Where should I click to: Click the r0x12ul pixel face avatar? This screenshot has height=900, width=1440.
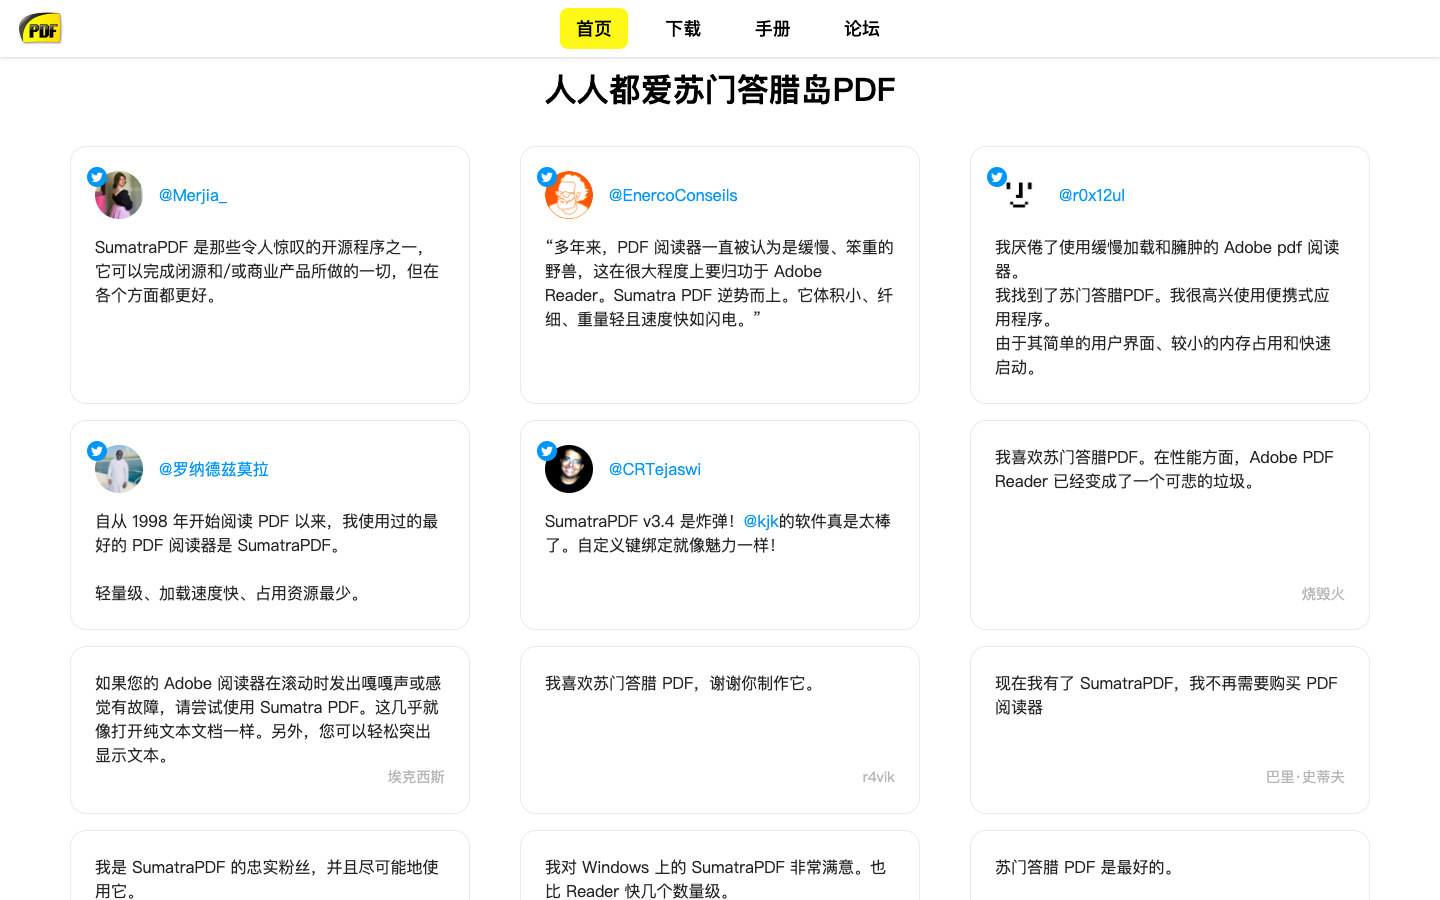1021,196
